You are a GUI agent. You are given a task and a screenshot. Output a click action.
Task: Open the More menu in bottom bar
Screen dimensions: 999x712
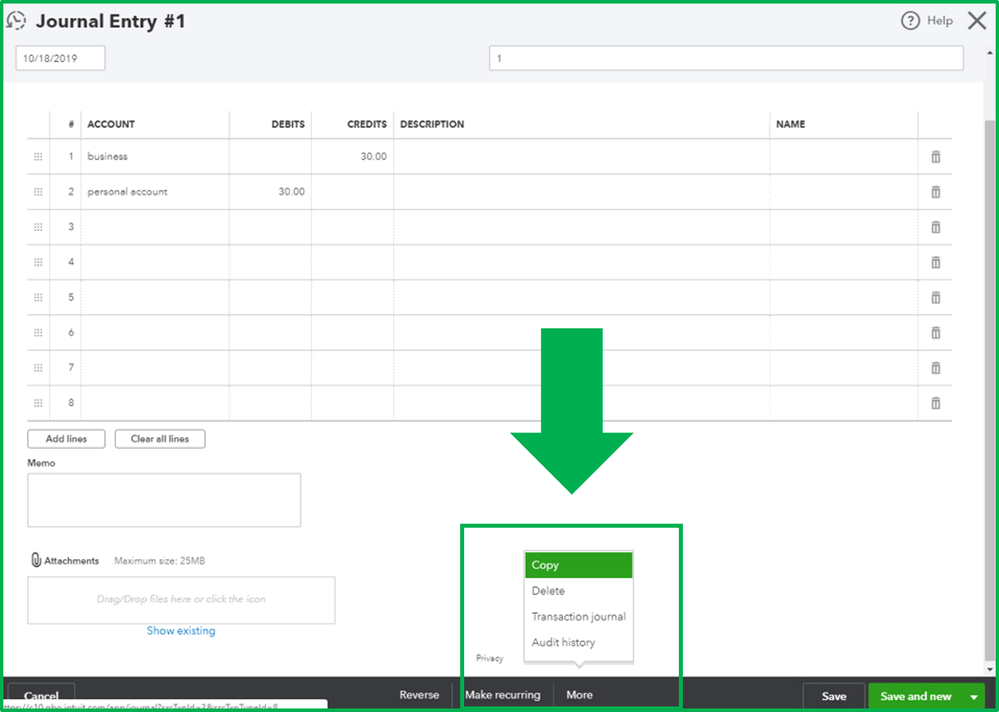click(x=579, y=695)
